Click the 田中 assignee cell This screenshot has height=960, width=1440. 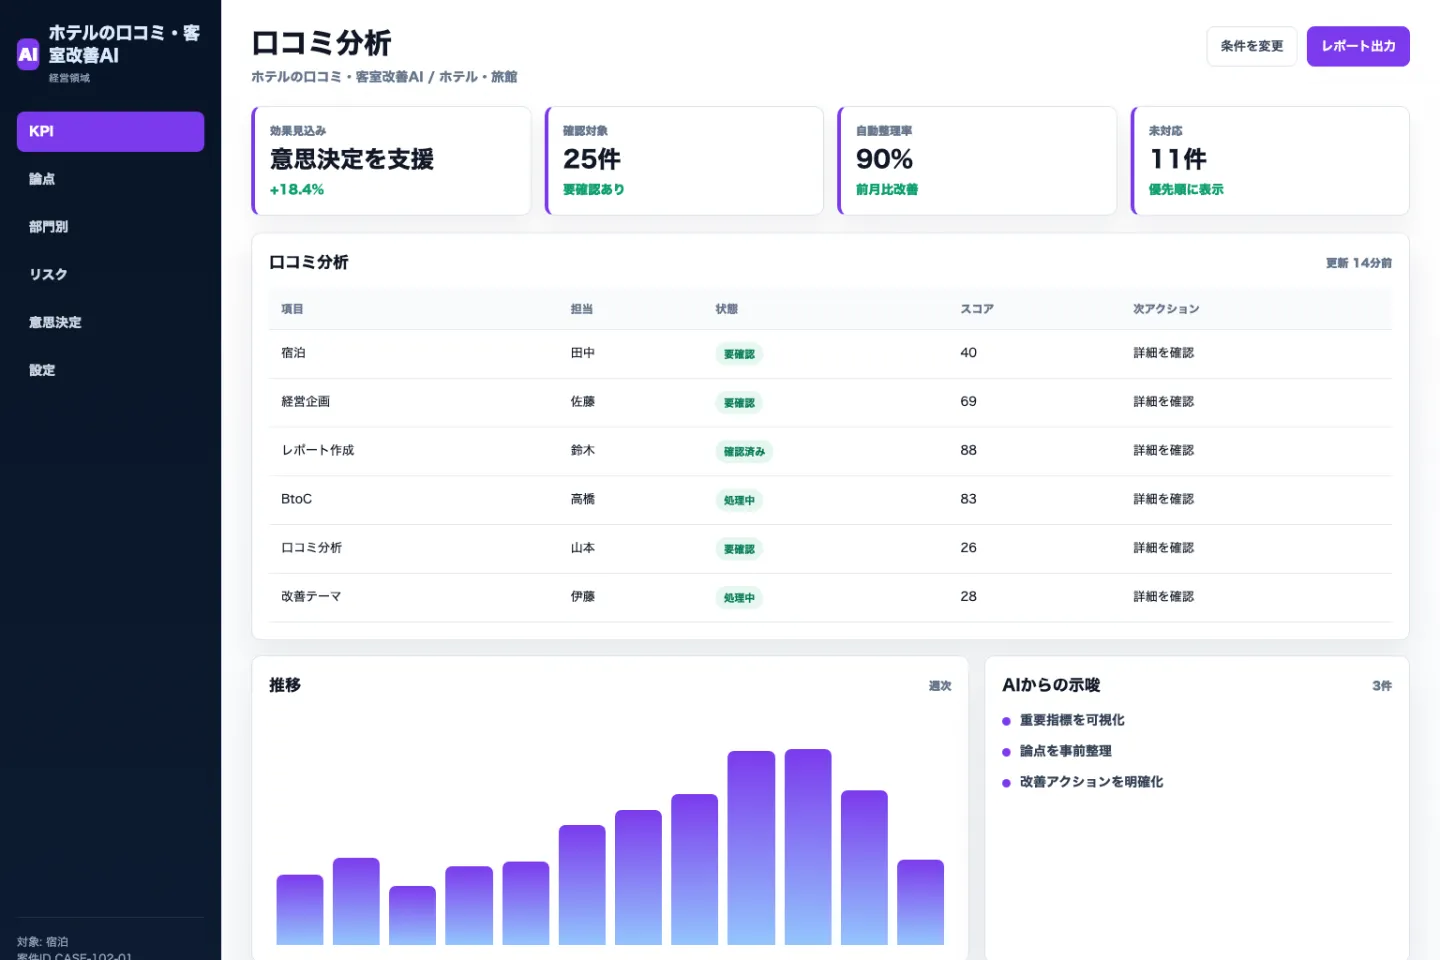pos(583,353)
